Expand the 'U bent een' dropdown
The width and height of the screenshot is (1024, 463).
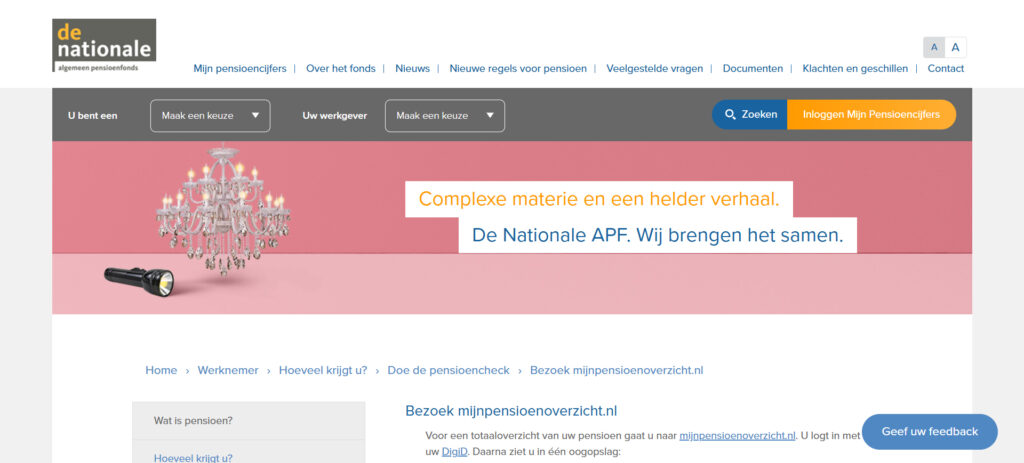click(x=210, y=116)
